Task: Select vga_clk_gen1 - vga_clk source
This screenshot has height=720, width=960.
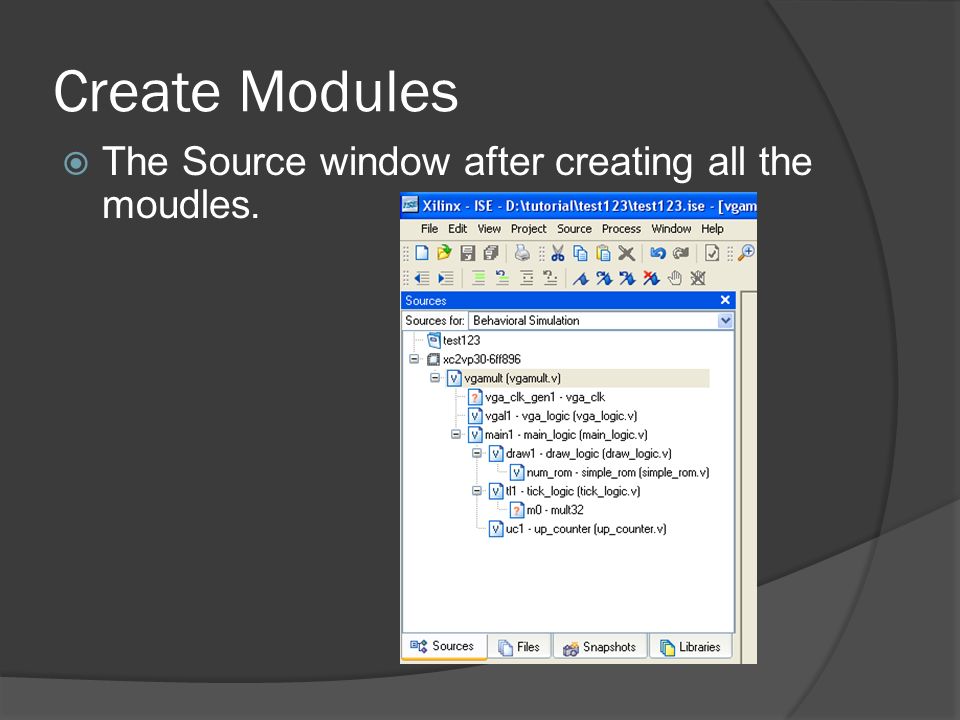Action: pos(536,397)
